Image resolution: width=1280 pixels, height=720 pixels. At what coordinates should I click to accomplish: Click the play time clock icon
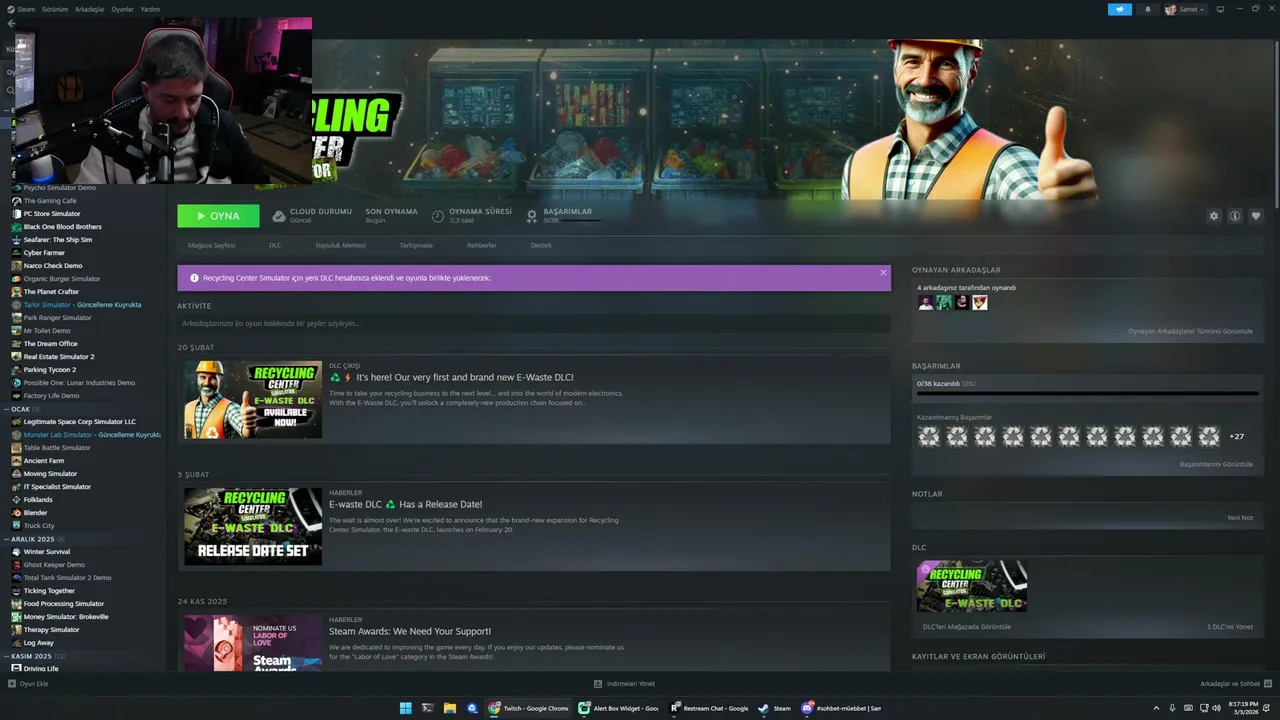(x=438, y=215)
